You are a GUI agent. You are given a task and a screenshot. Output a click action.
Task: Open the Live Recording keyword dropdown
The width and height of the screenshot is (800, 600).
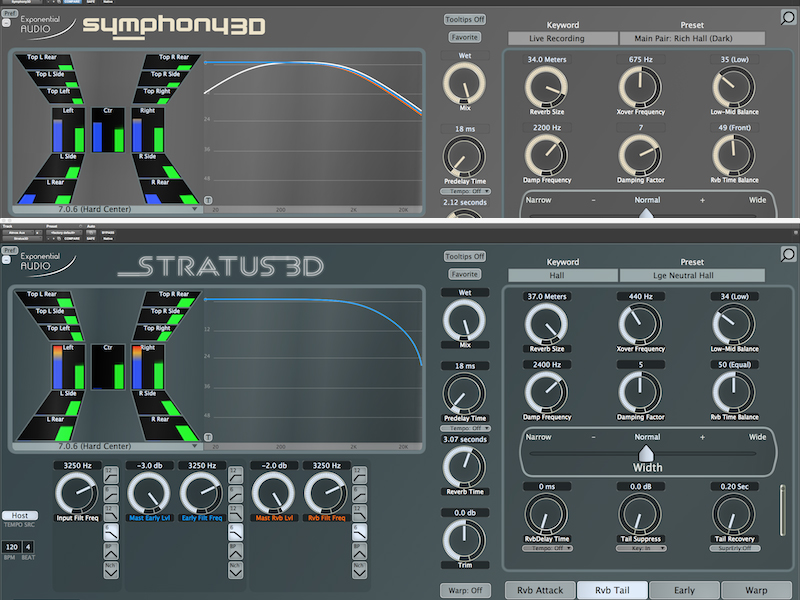point(563,37)
